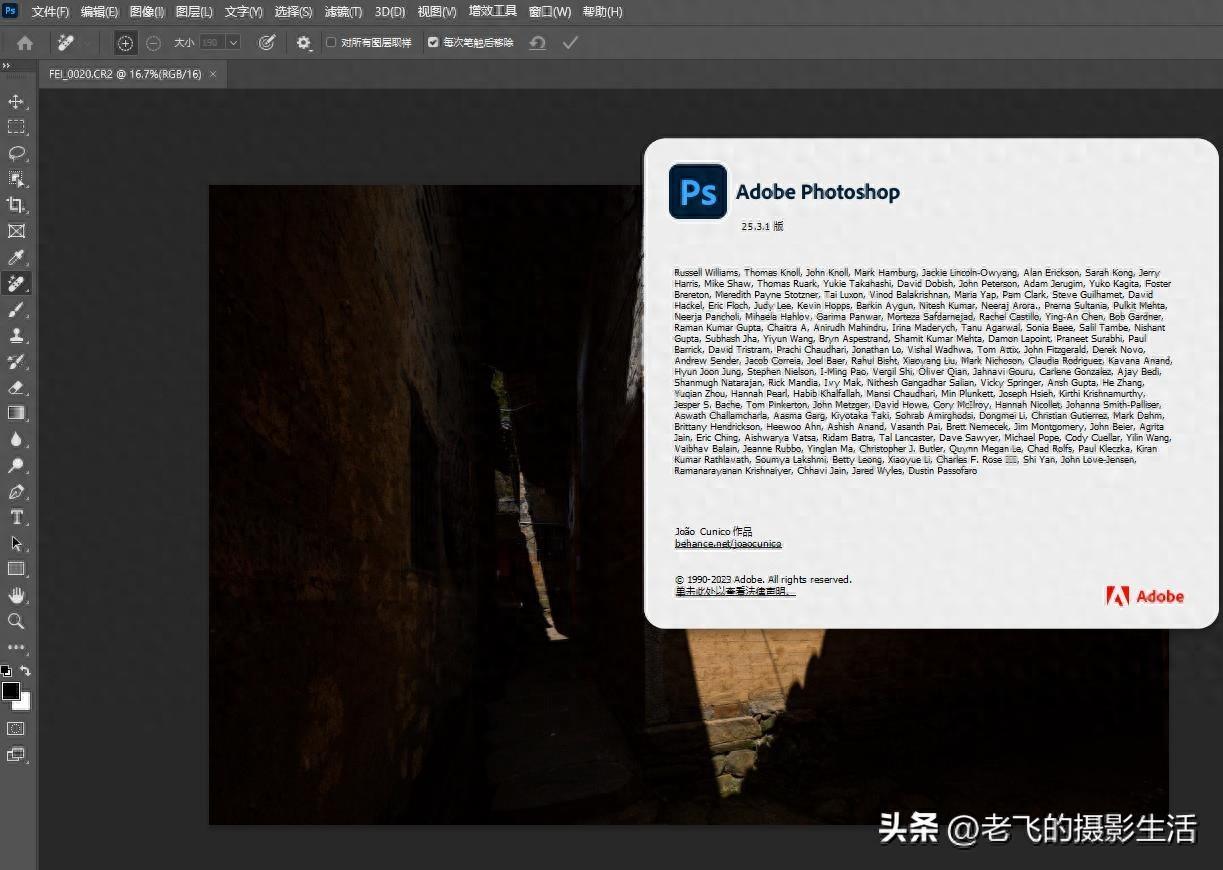
Task: Select the Crop tool
Action: [15, 205]
